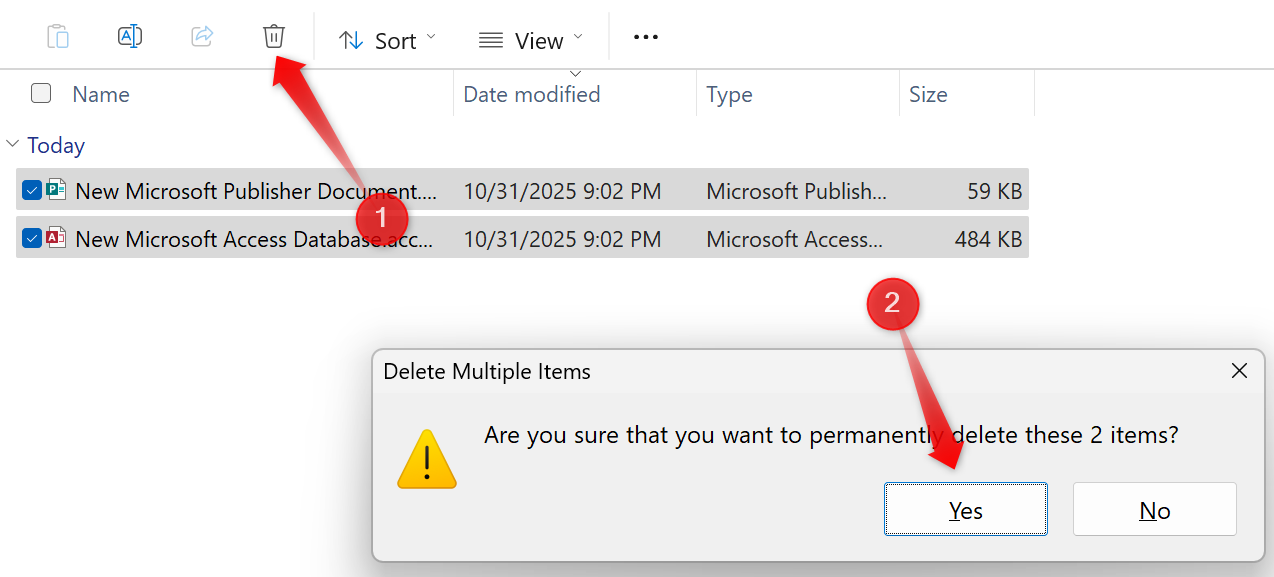Sort by the Name column header
The width and height of the screenshot is (1274, 577).
(x=101, y=95)
